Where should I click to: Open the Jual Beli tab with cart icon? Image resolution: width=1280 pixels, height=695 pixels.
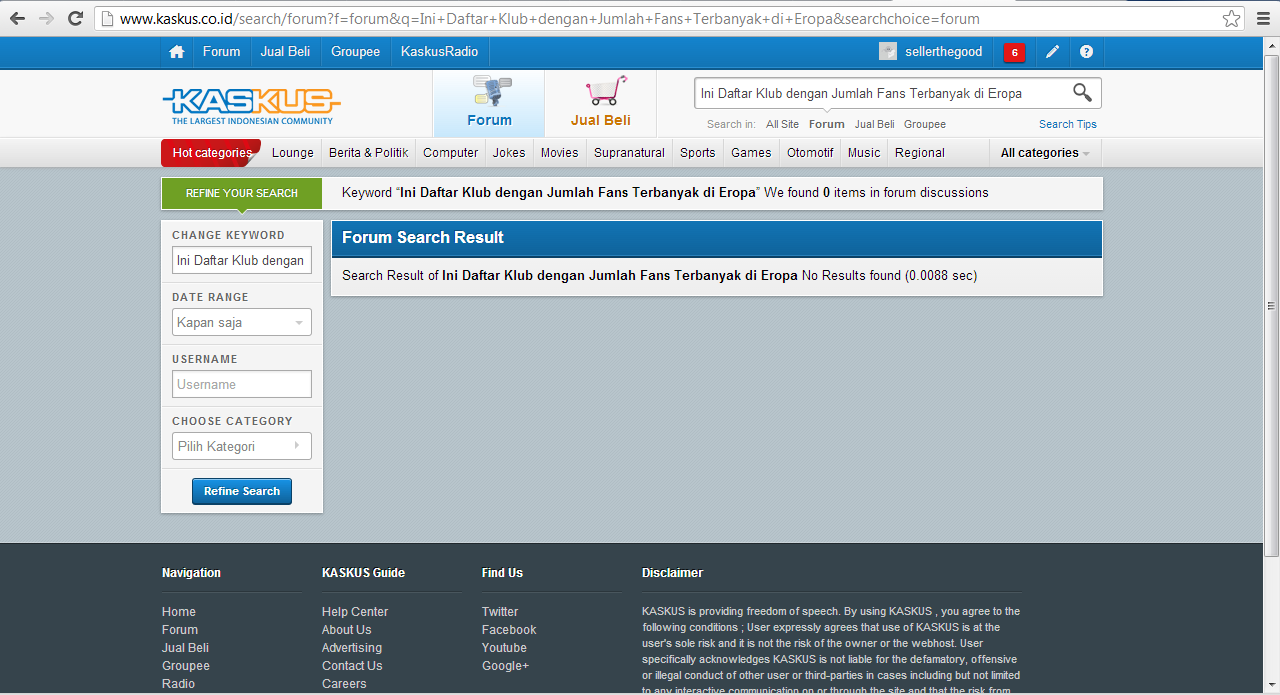coord(601,103)
